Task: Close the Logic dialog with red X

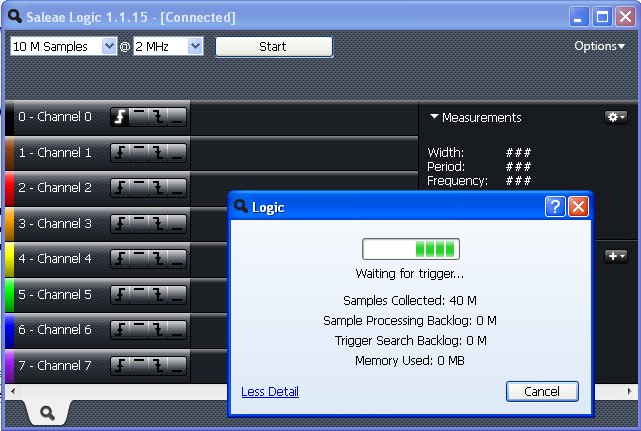Action: [578, 207]
